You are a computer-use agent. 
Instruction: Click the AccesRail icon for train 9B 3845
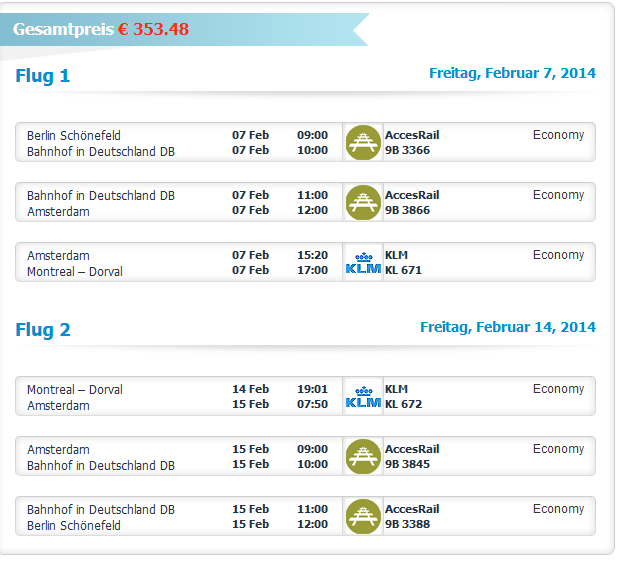[363, 457]
